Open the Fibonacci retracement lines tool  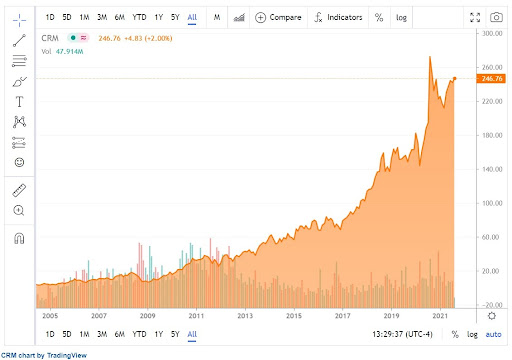click(19, 61)
